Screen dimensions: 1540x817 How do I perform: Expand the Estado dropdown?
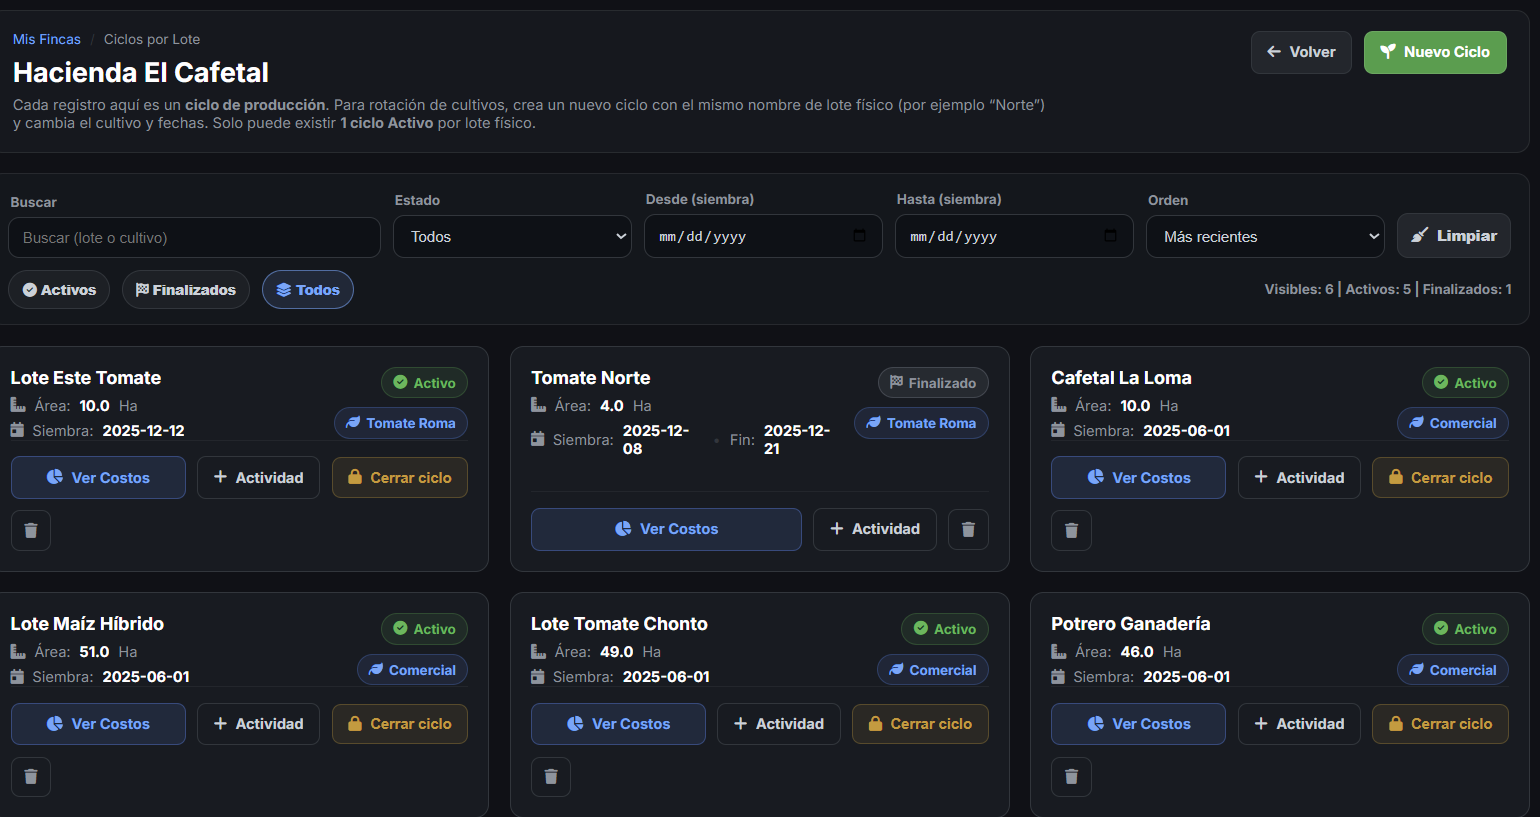(x=512, y=237)
